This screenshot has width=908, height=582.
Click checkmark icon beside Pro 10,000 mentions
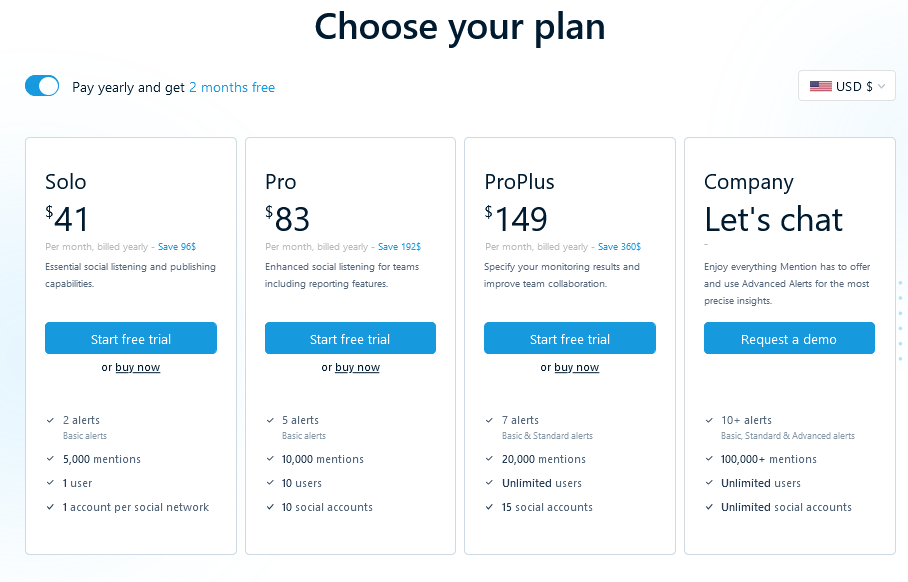270,459
